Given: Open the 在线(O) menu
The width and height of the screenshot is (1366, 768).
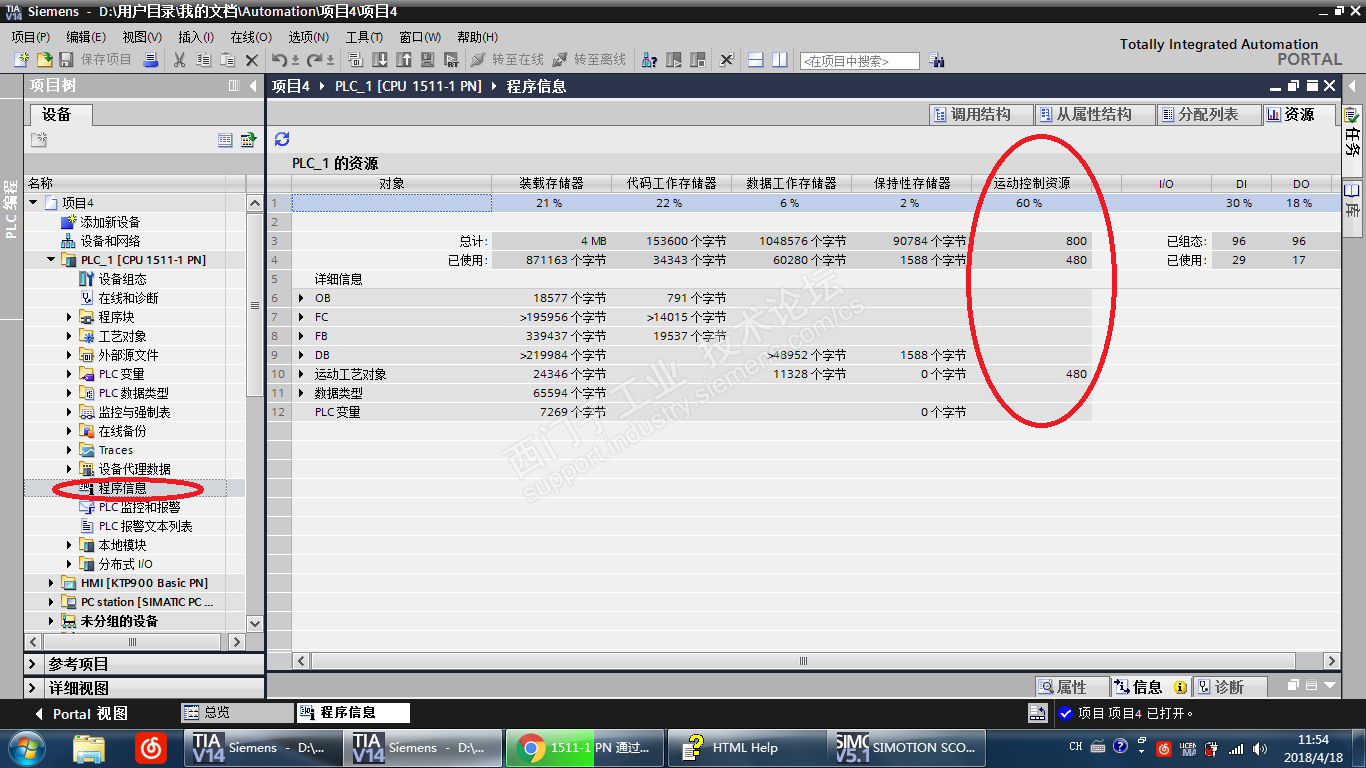Looking at the screenshot, I should 250,37.
